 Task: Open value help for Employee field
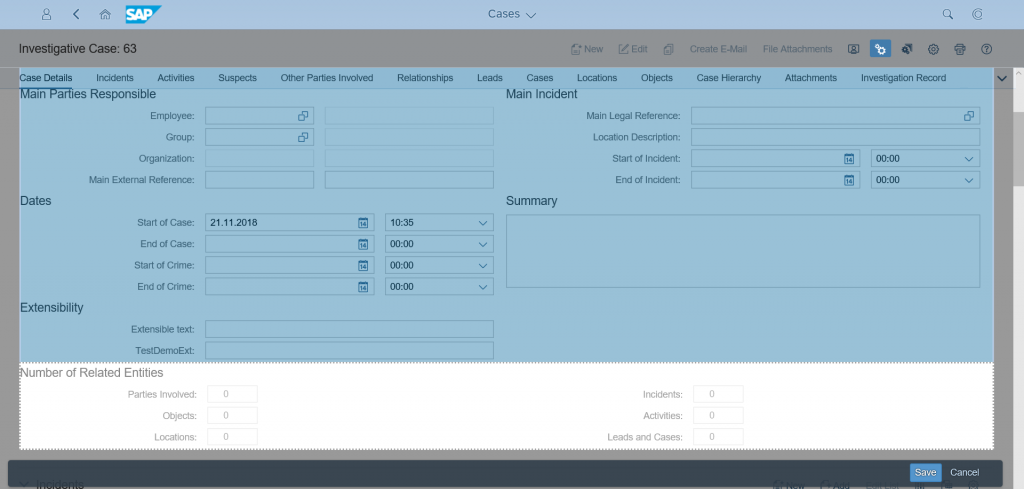pos(303,116)
